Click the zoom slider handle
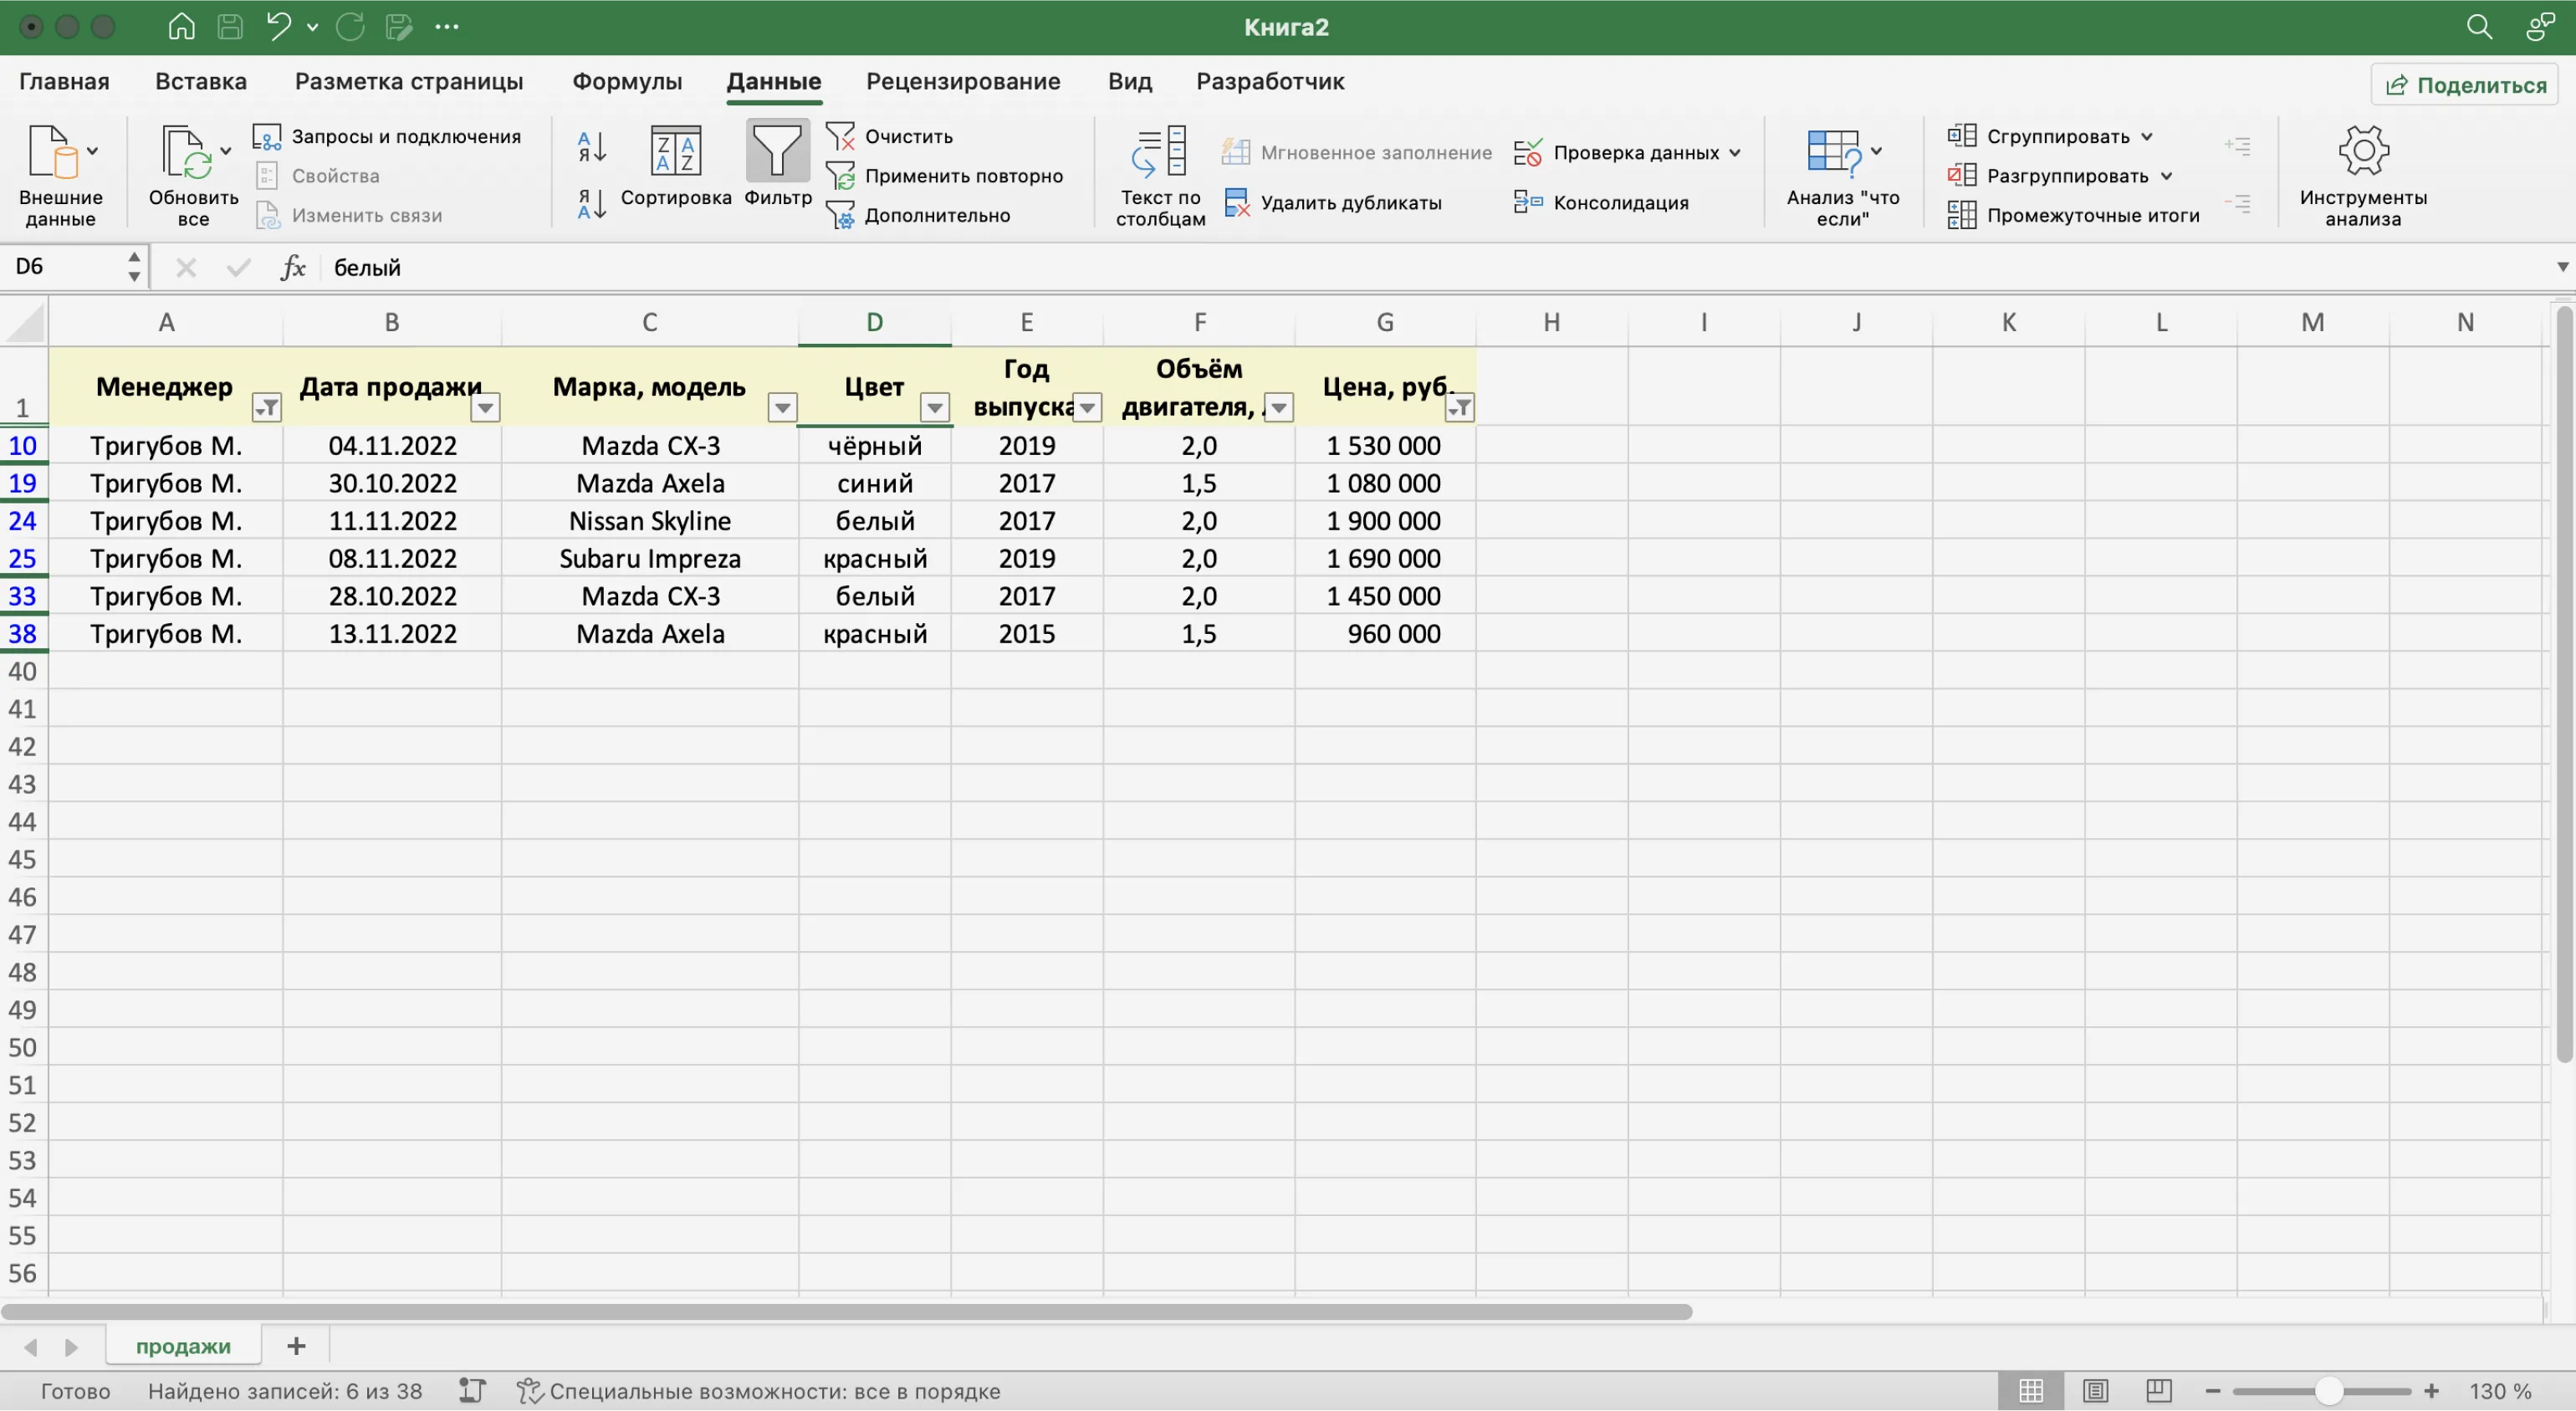Screen dimensions: 2576x1411 click(x=2329, y=1391)
